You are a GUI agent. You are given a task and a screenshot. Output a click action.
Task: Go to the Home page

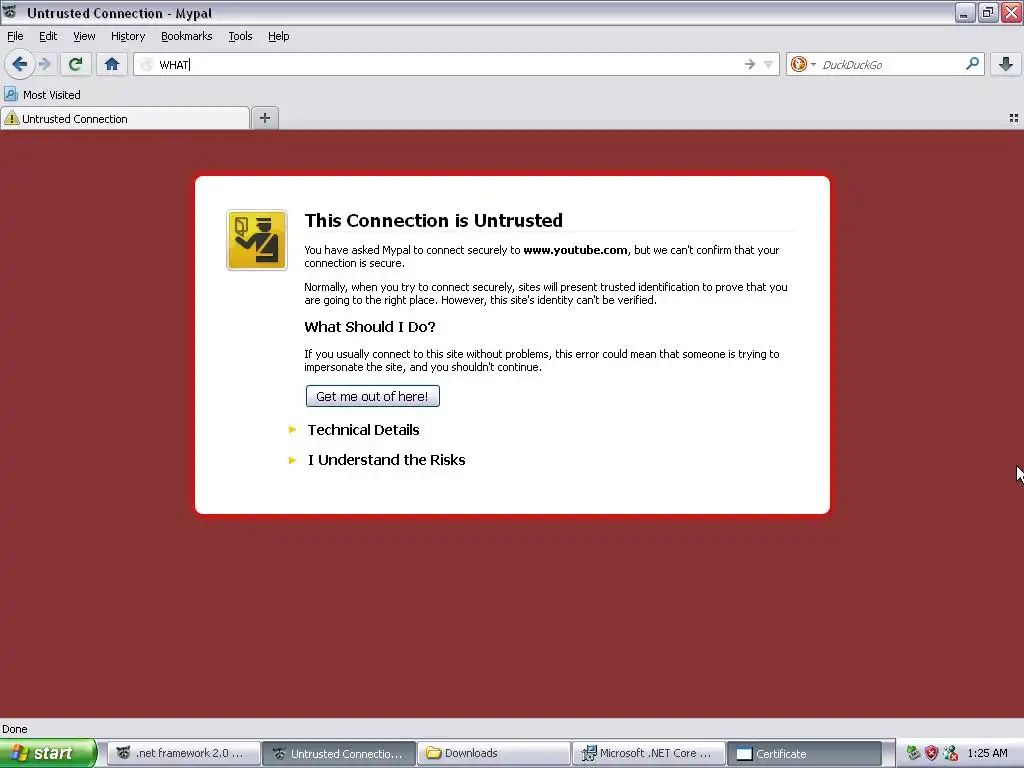(x=112, y=64)
